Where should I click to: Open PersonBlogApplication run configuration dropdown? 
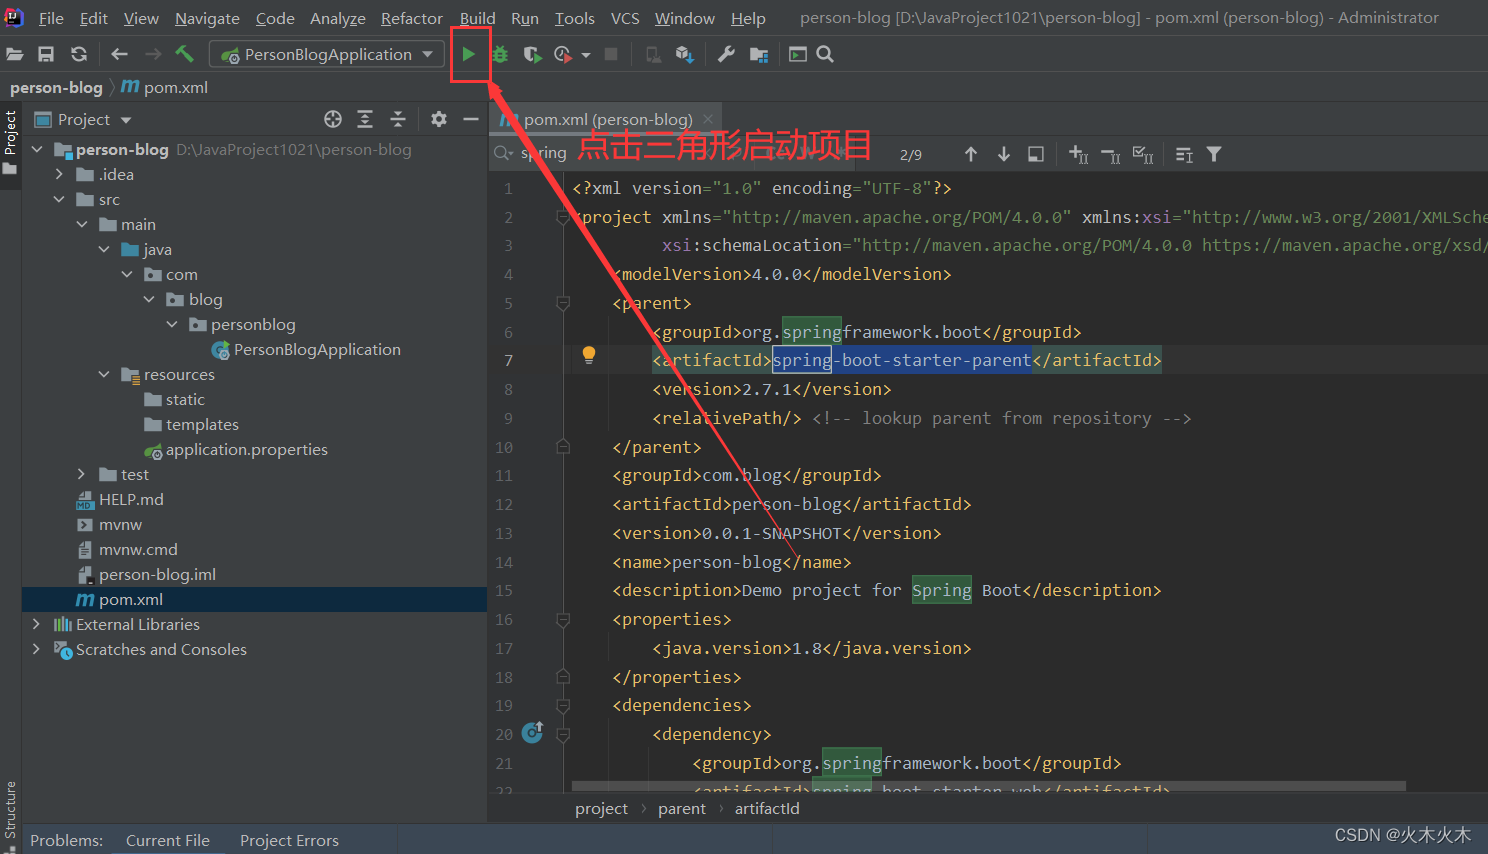[327, 54]
